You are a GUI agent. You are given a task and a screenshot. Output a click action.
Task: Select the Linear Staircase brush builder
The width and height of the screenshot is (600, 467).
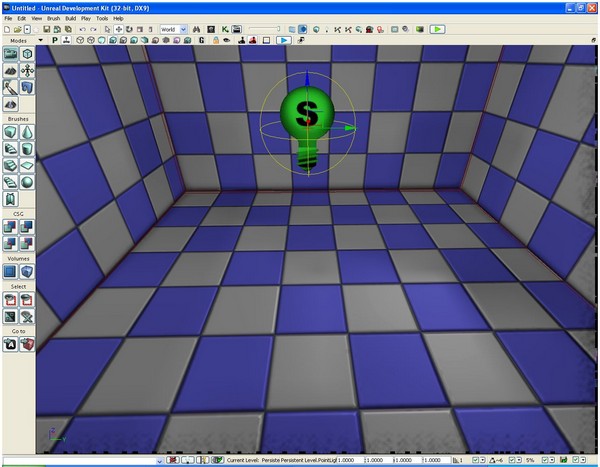(x=10, y=166)
